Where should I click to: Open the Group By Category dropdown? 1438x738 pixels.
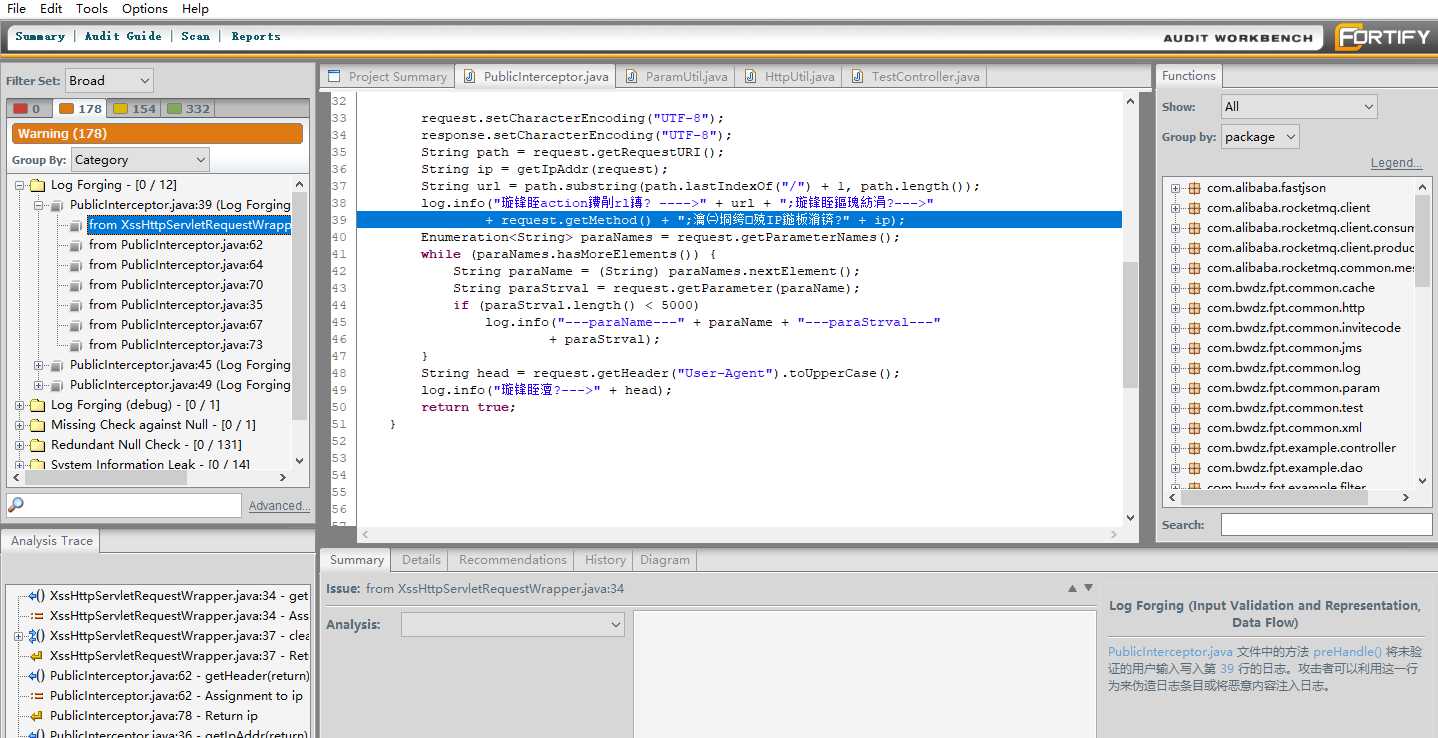coord(140,159)
